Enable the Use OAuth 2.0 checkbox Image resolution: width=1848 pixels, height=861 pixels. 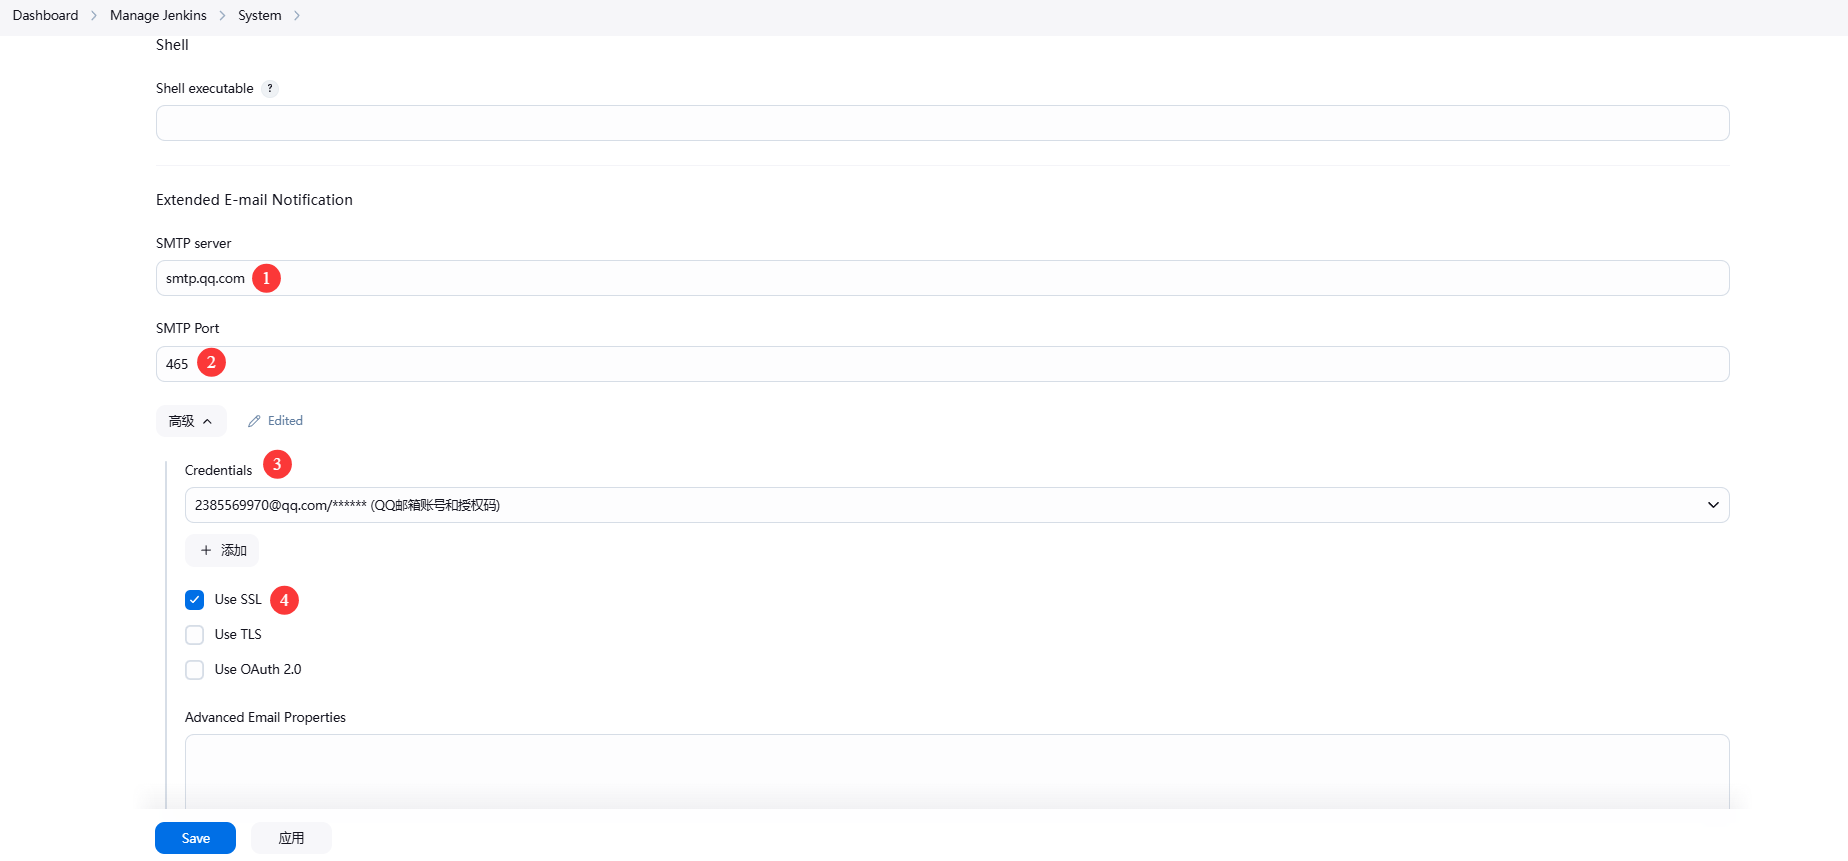click(x=195, y=670)
